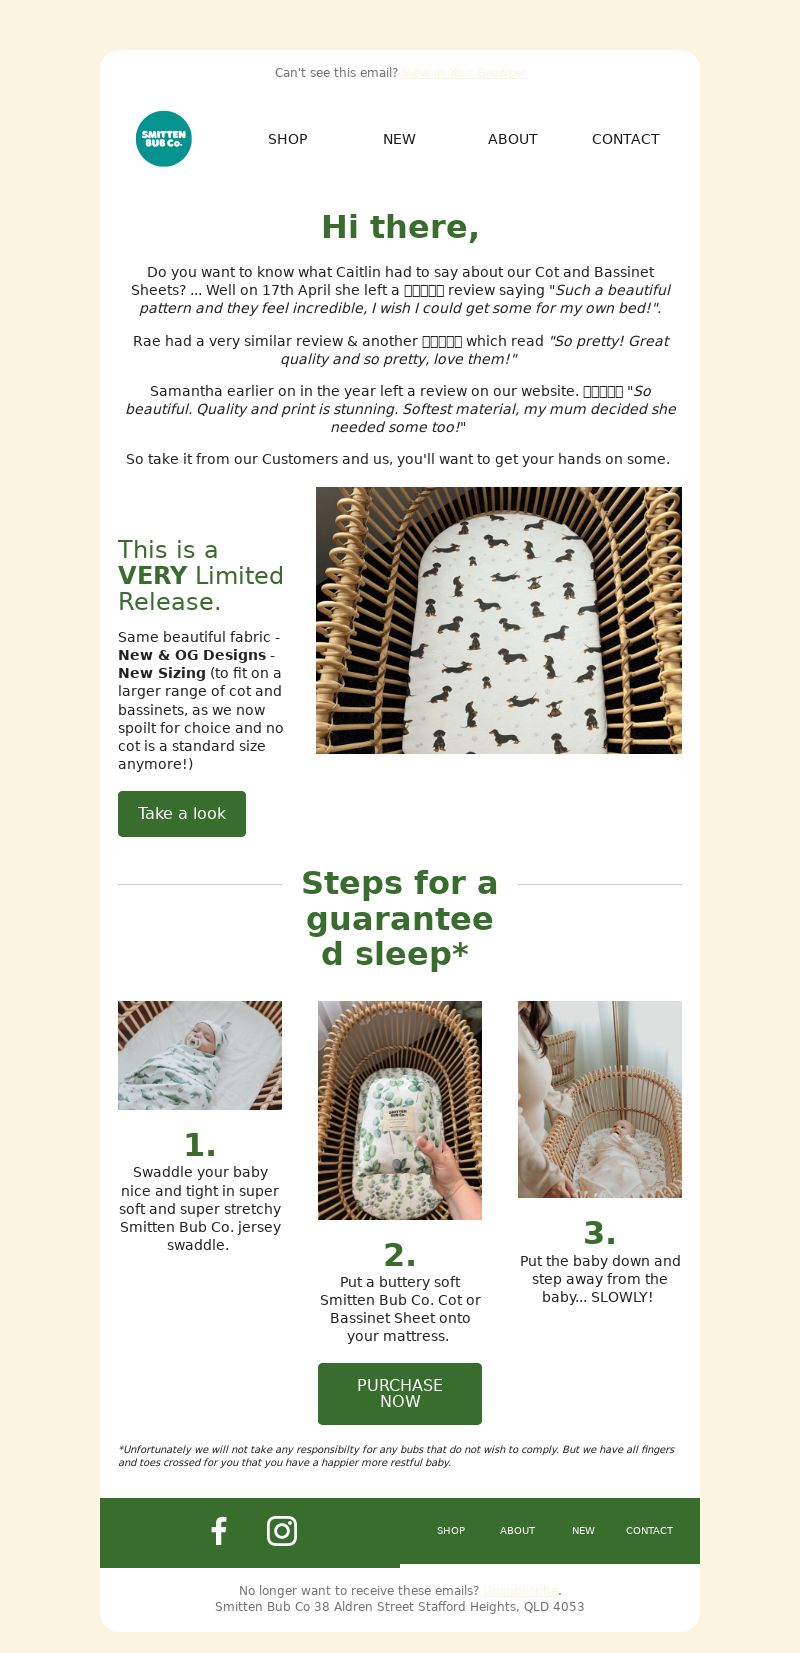Click the Smitten Bub Co. logo
800x1653 pixels.
[x=164, y=139]
